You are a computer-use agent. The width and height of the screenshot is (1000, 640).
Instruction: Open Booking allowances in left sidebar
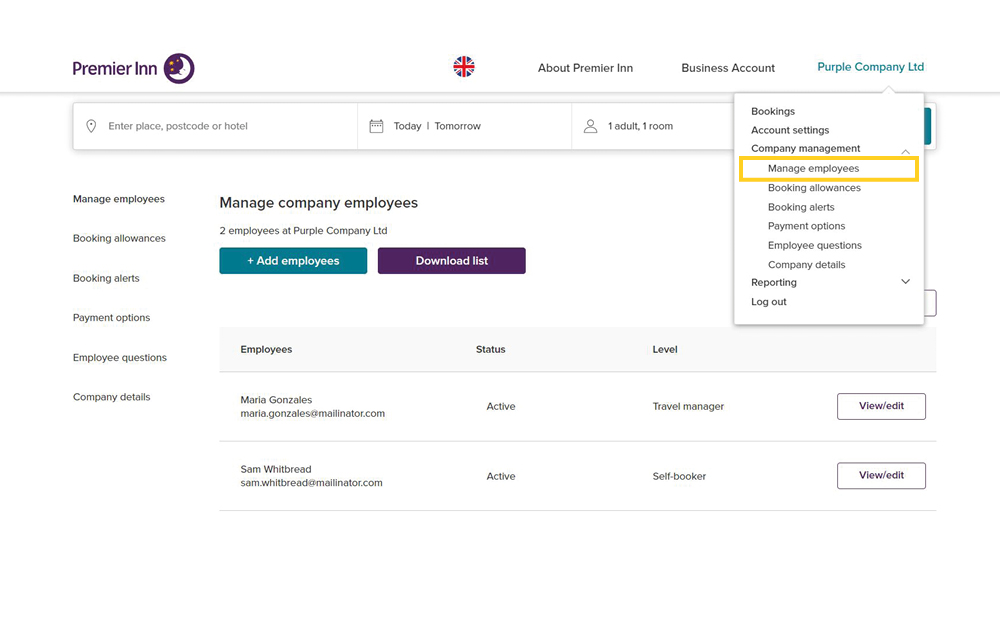119,238
